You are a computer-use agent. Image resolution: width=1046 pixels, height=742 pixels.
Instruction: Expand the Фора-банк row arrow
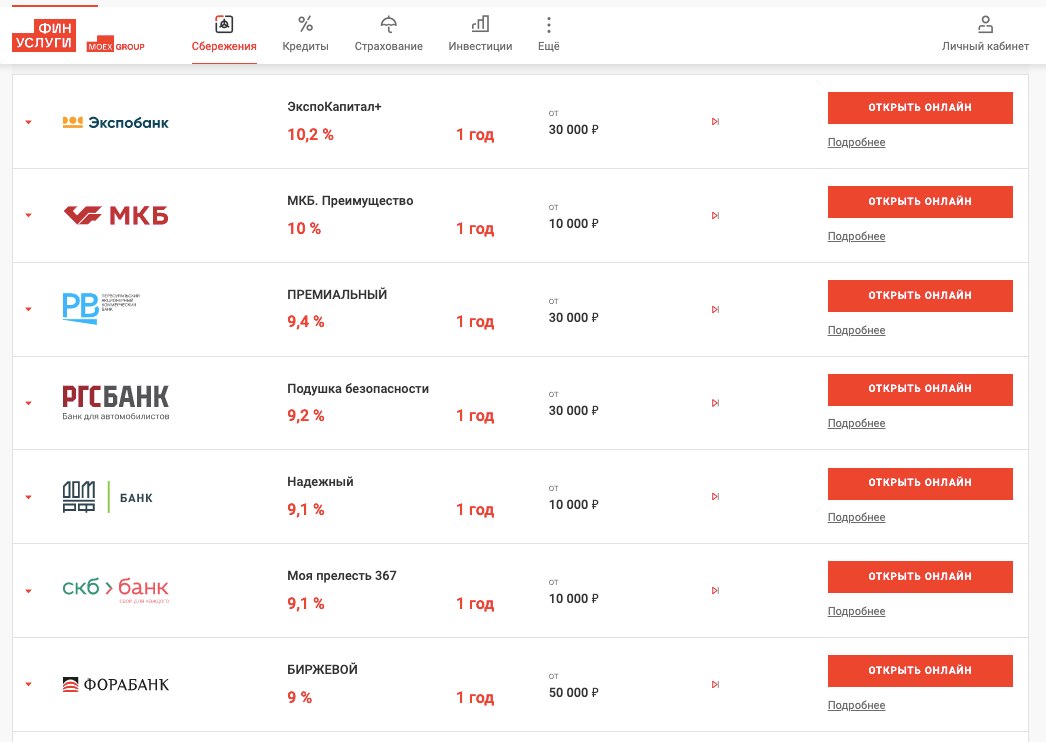[29, 685]
